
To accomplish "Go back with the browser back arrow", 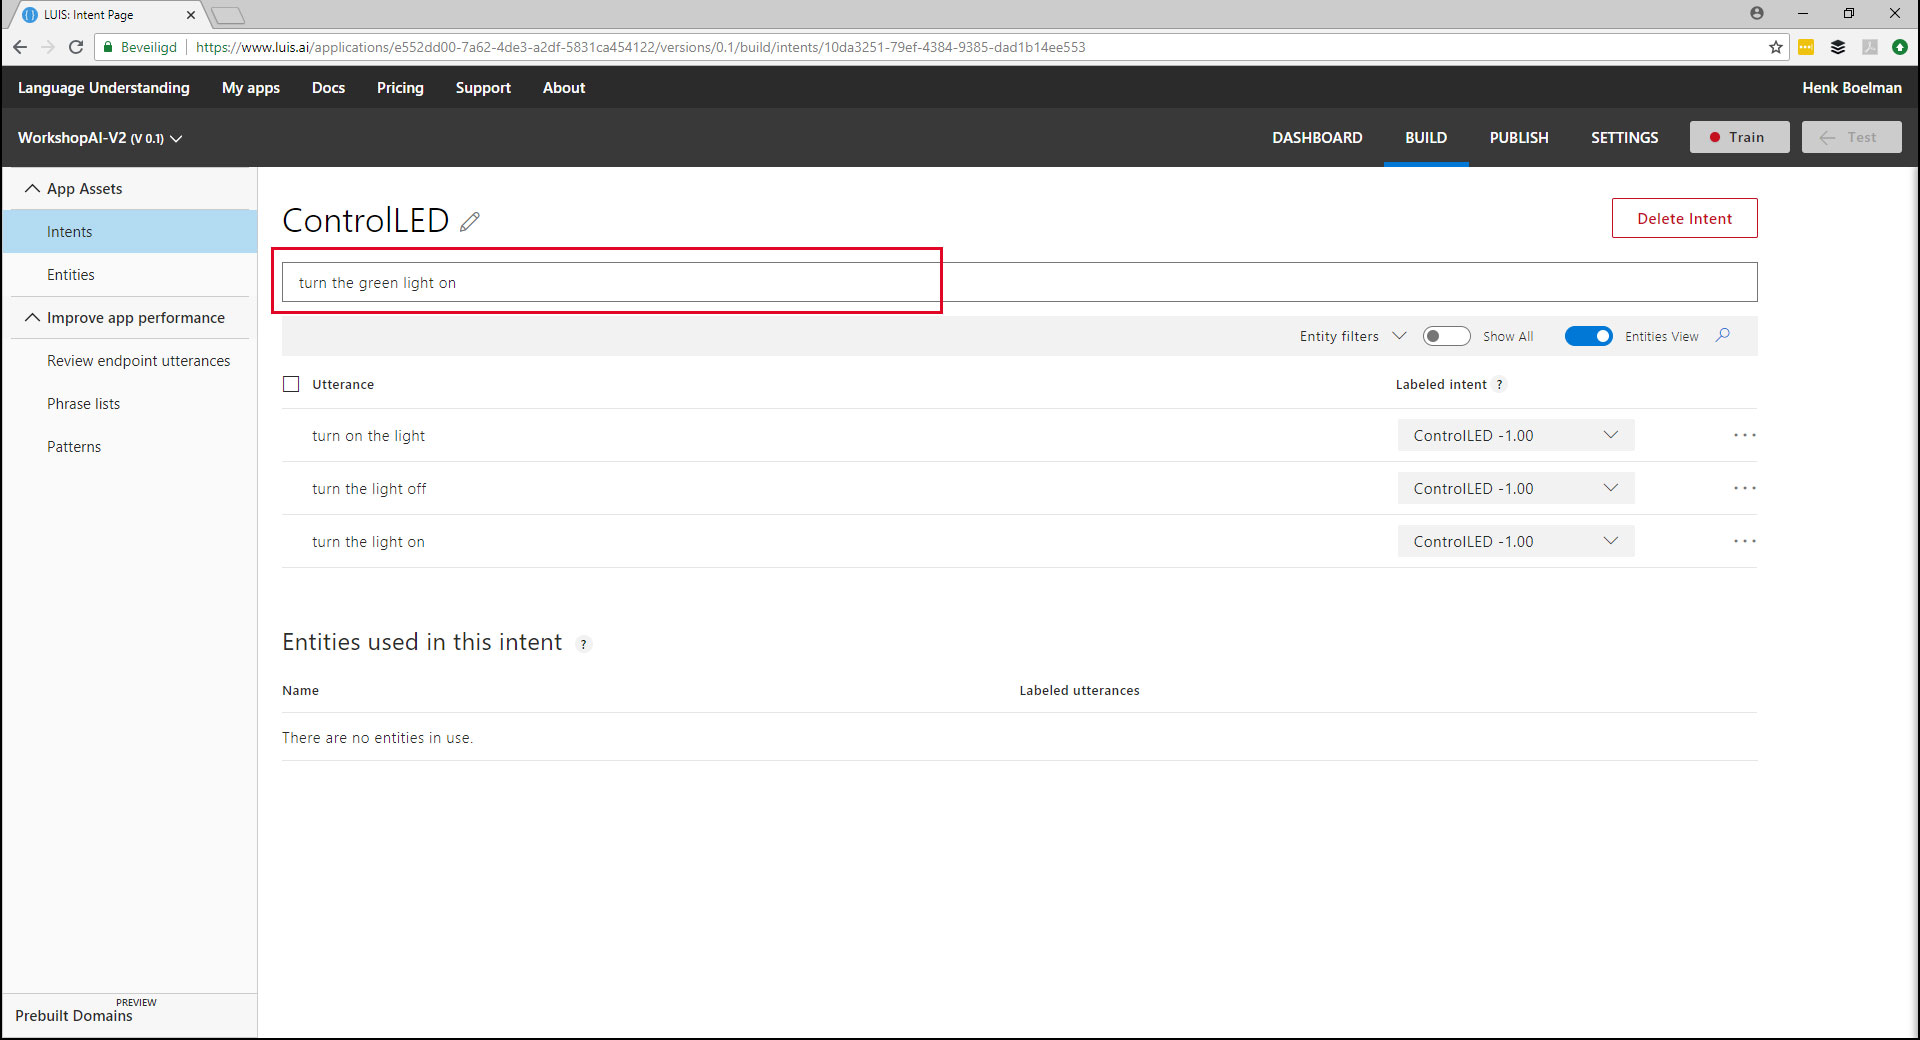I will (20, 47).
